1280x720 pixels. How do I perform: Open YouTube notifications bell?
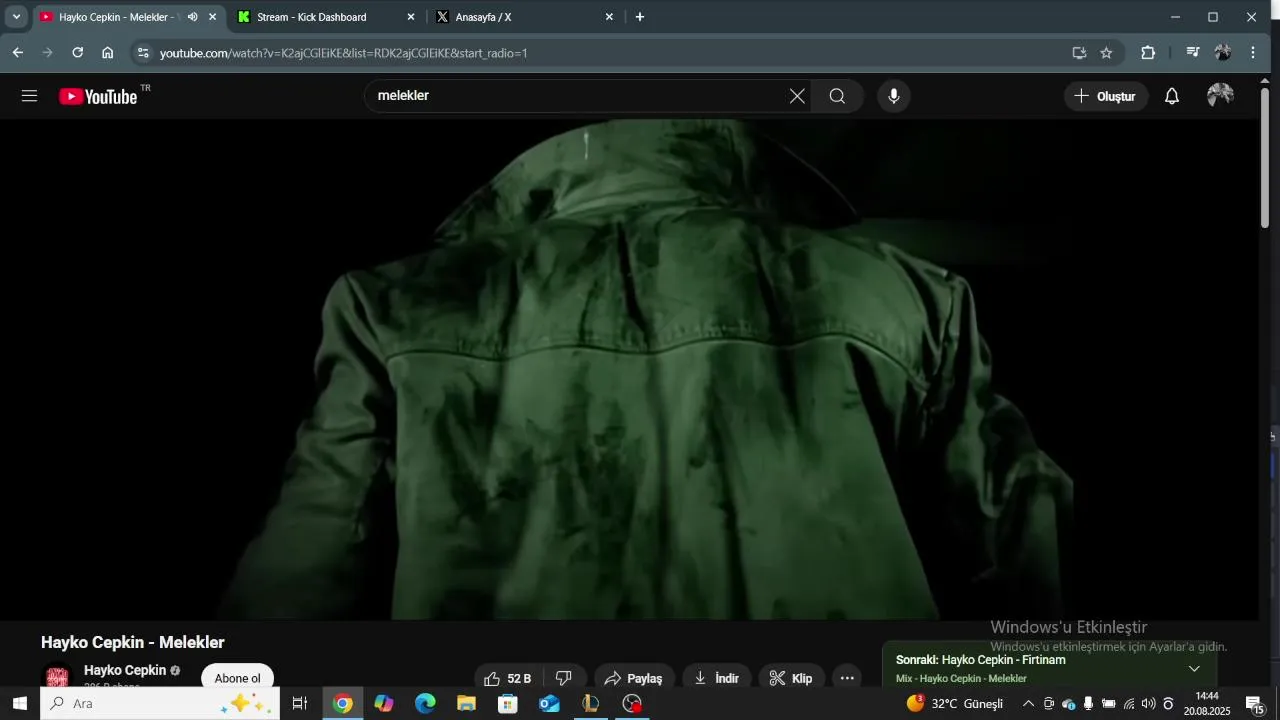(x=1172, y=96)
